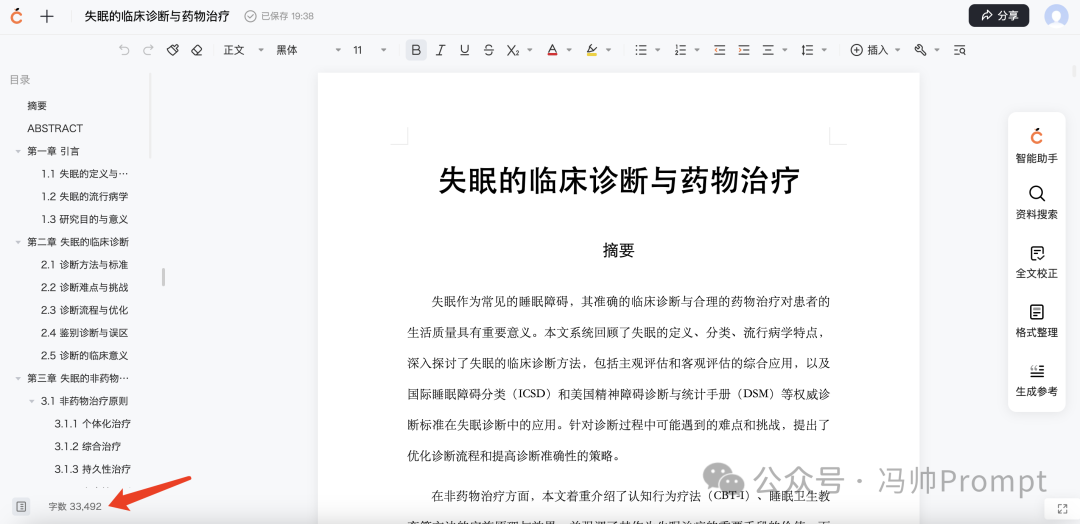The height and width of the screenshot is (524, 1080).
Task: Click the clear formatting eraser icon
Action: tap(197, 50)
